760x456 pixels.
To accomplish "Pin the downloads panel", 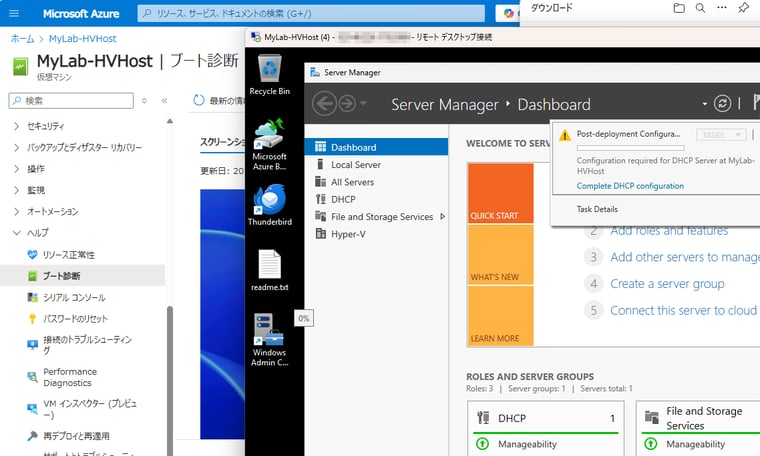I will coord(743,8).
